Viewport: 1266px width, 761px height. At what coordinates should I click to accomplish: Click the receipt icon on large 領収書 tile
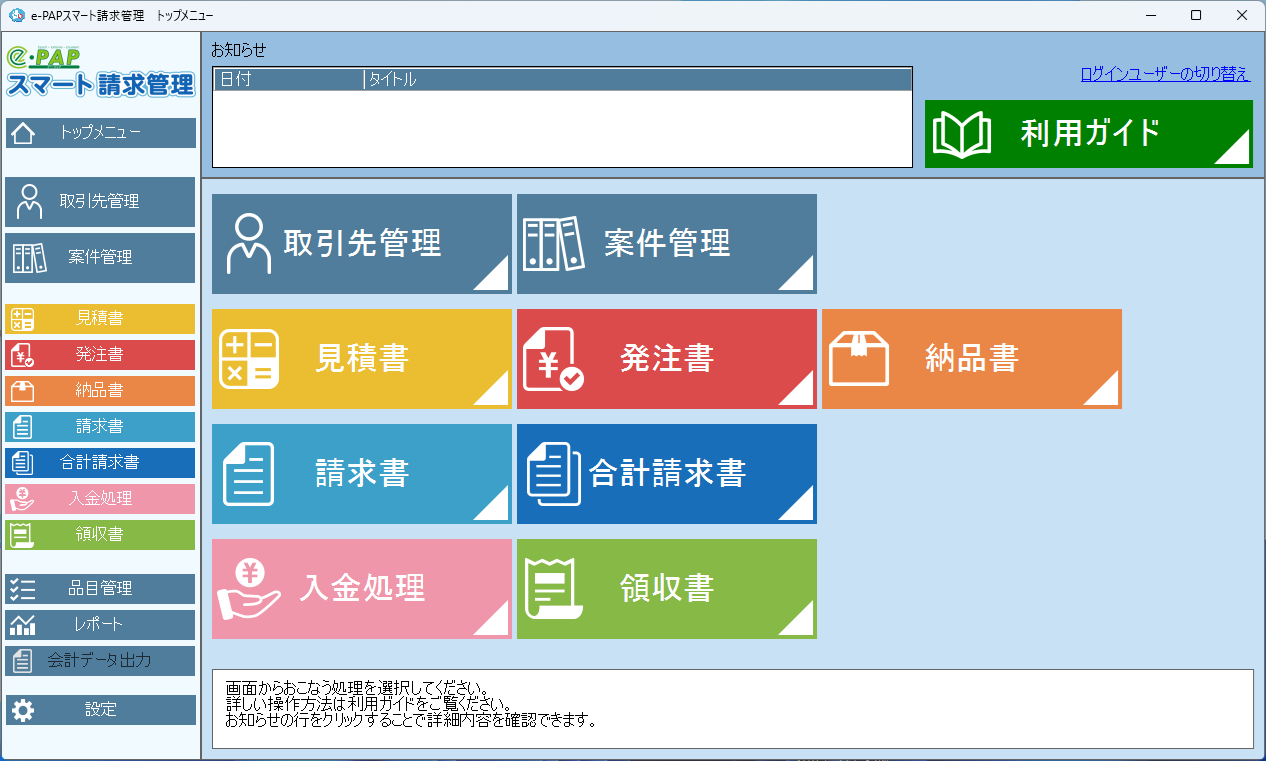pos(556,589)
